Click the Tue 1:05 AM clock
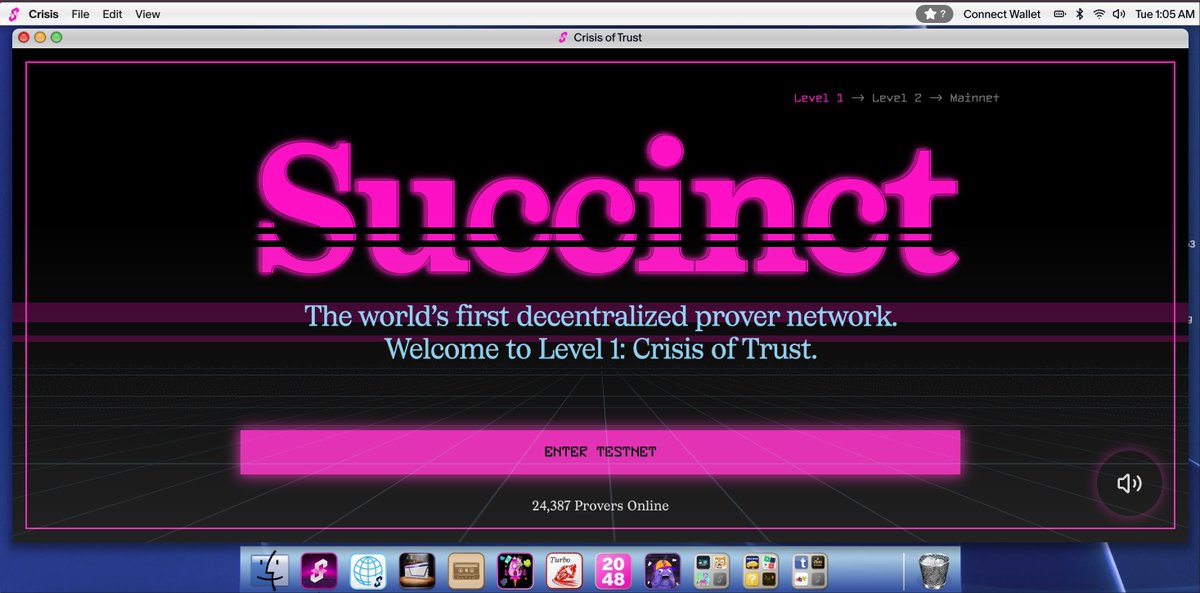This screenshot has width=1200, height=593. click(1163, 14)
